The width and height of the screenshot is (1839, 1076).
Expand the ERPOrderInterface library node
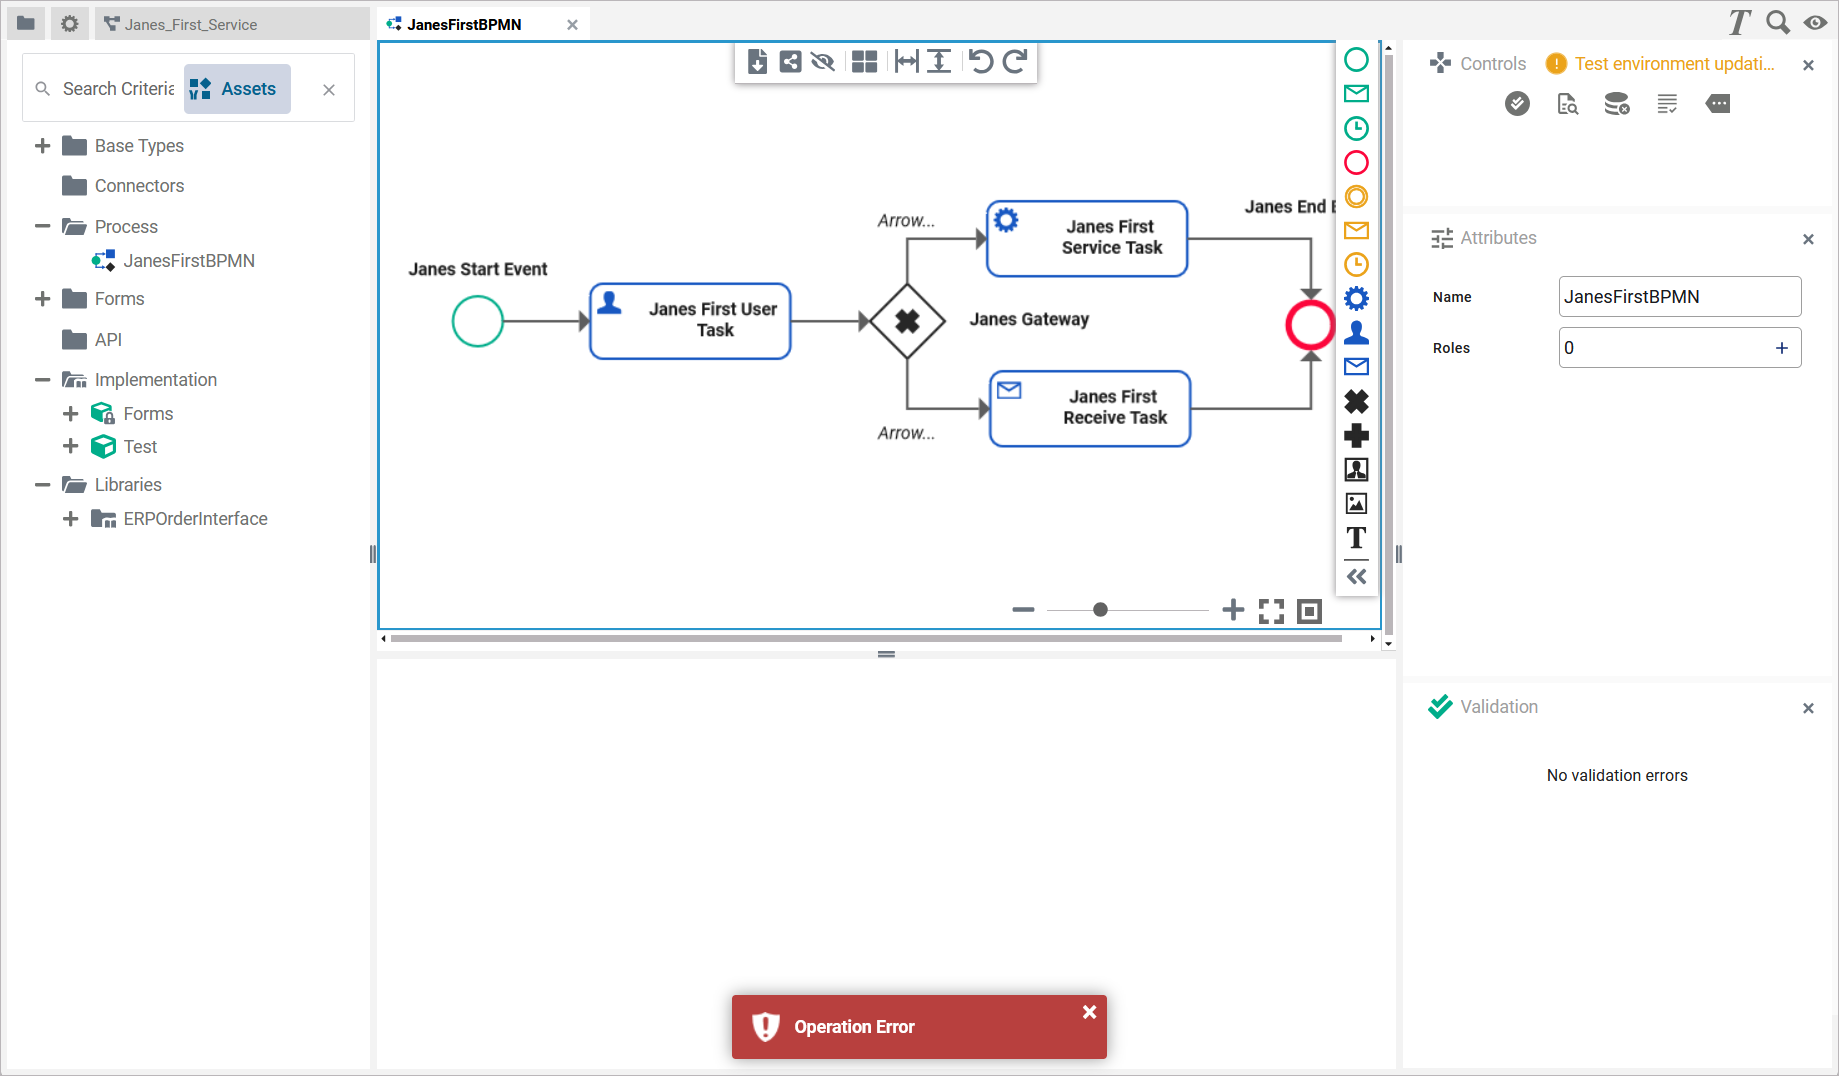click(71, 519)
